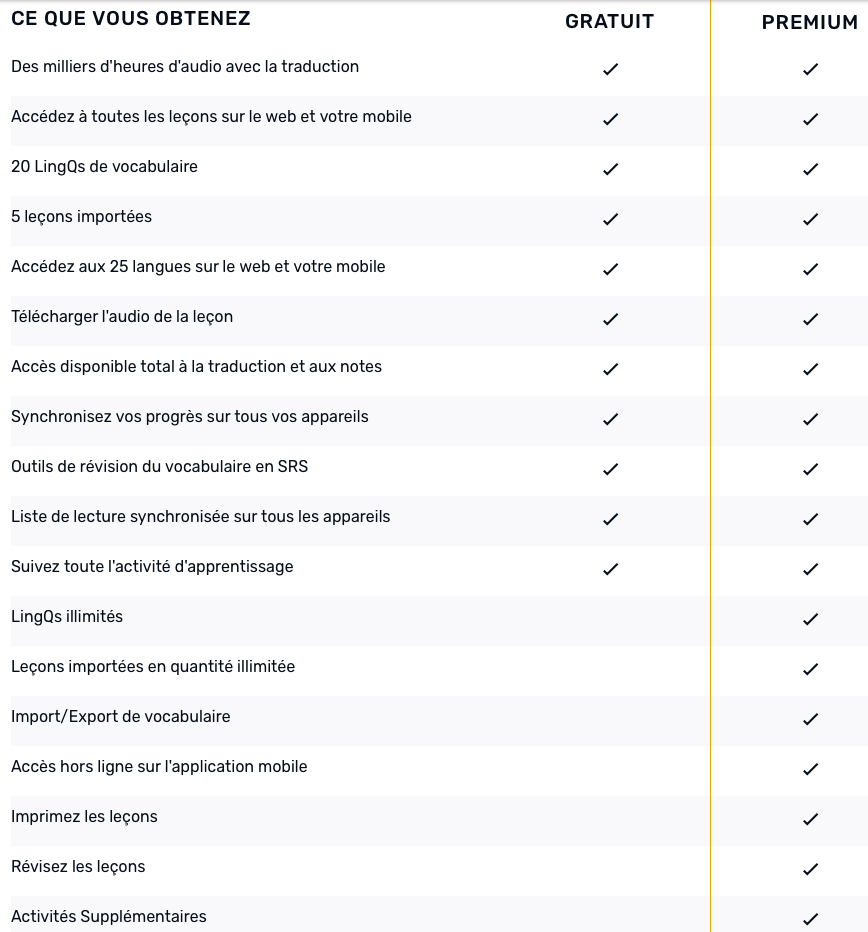The height and width of the screenshot is (932, 868).
Task: Click Premium checkmark for Accès hors ligne
Action: 810,769
